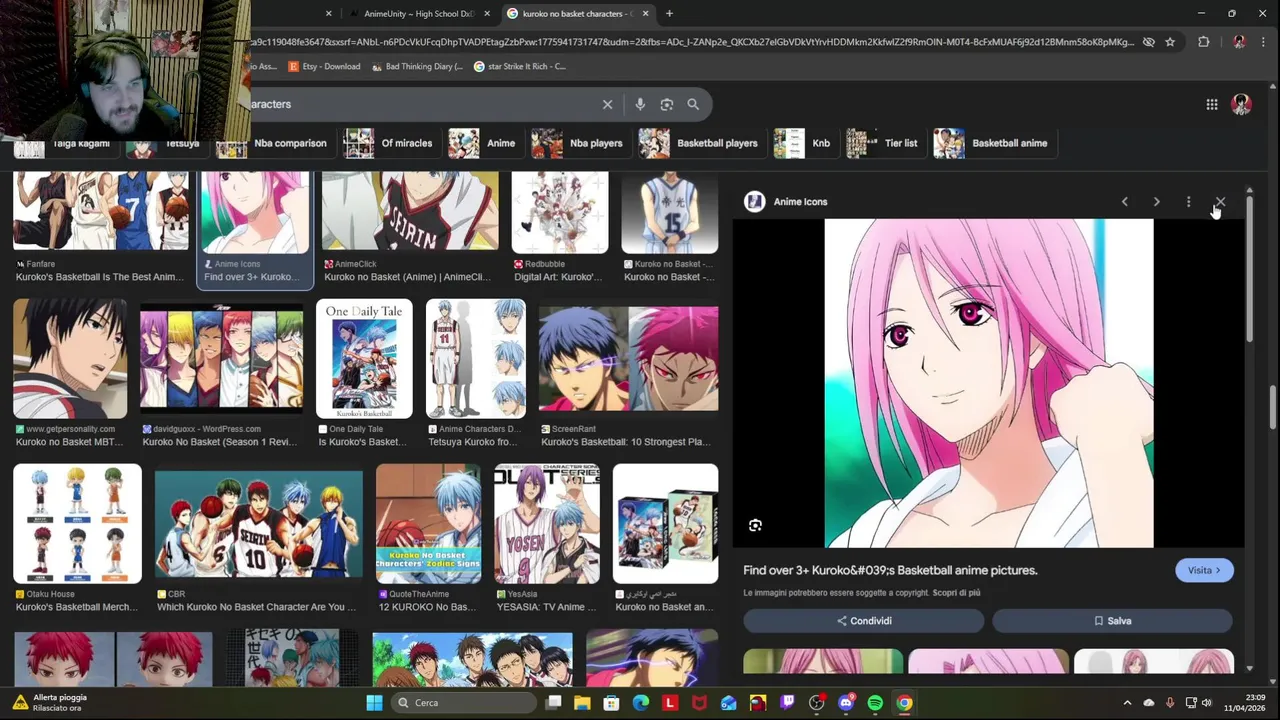This screenshot has height=720, width=1280.
Task: Select the Nba players filter chip
Action: point(581,143)
